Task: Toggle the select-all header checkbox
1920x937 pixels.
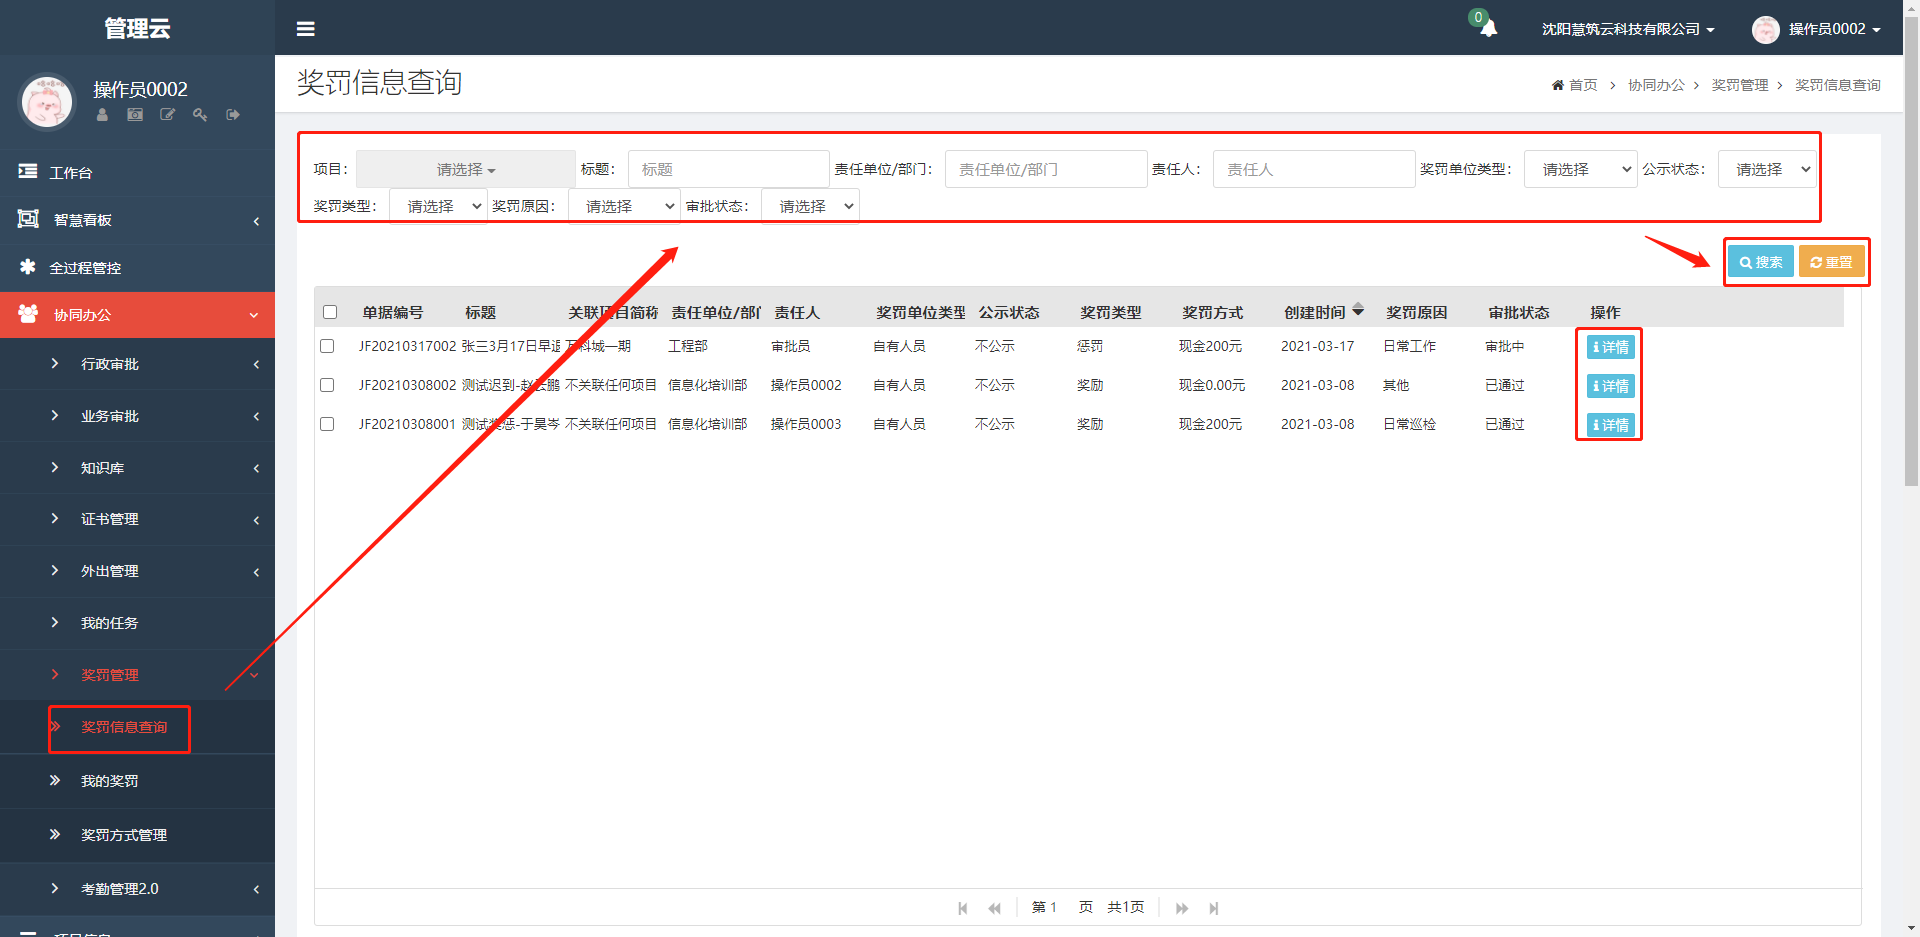Action: [330, 312]
